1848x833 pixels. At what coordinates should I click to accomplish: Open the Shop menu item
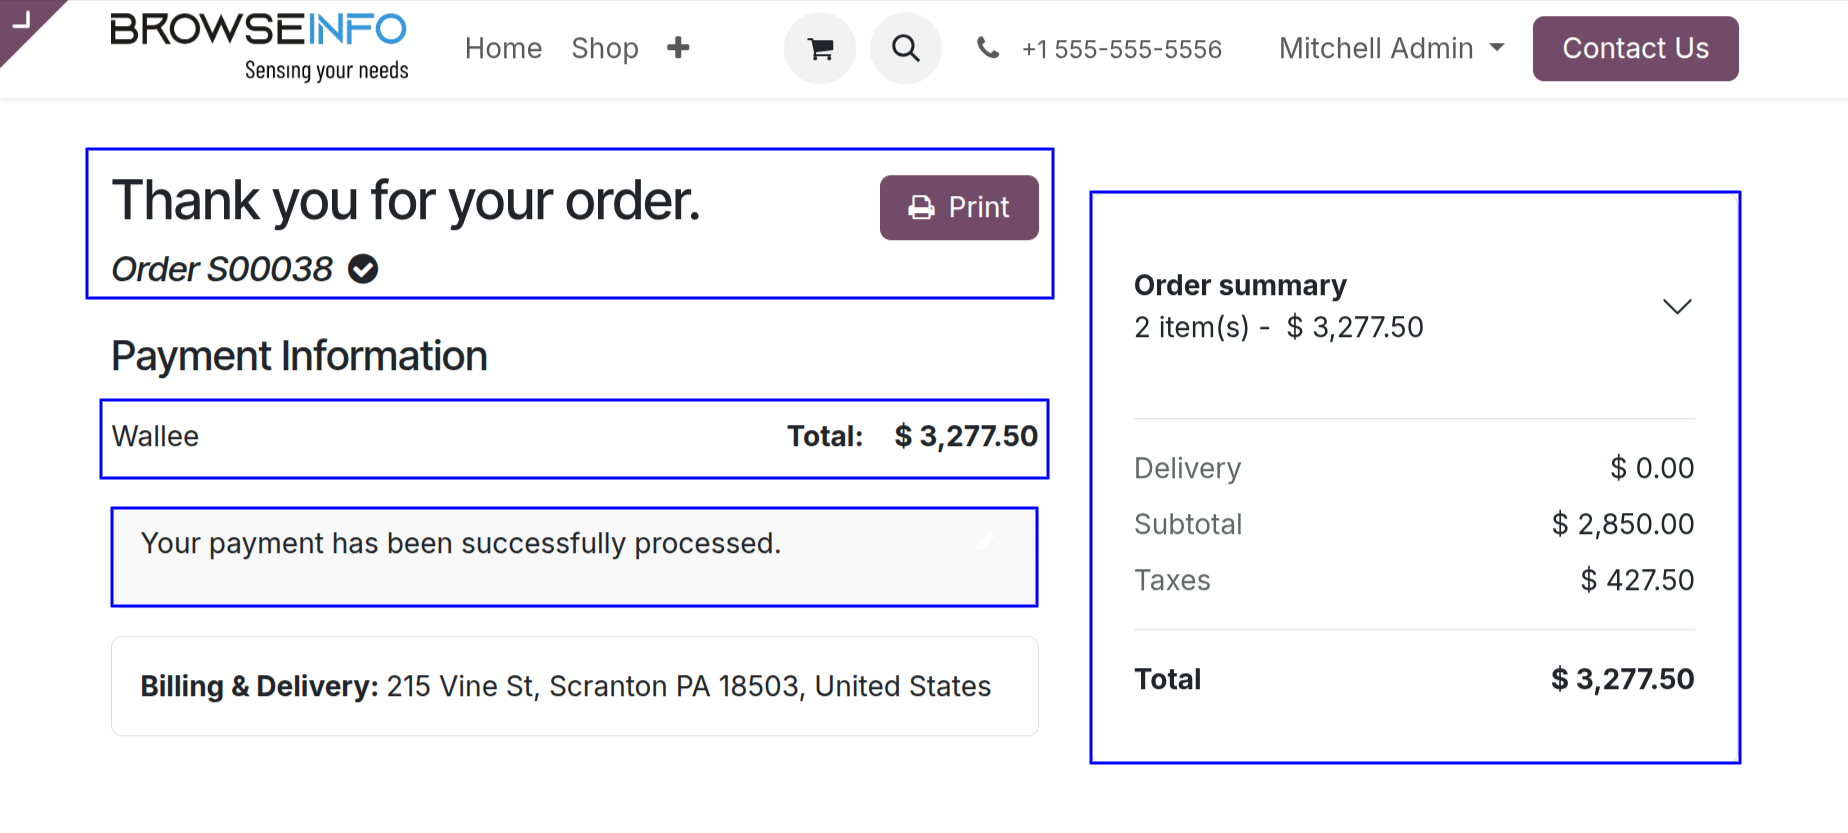(605, 48)
